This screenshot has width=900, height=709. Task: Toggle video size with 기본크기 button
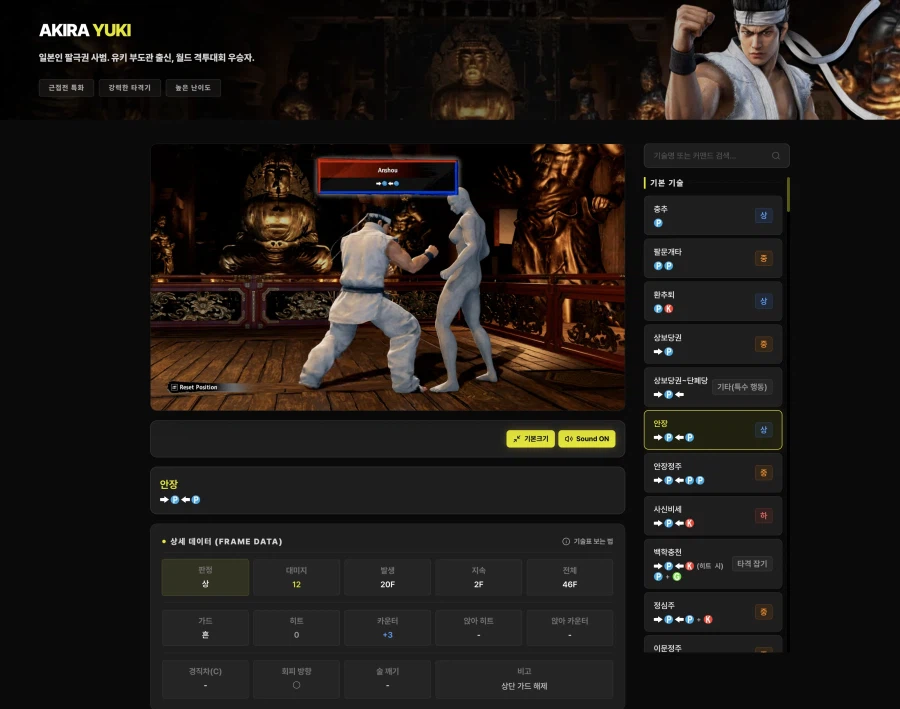pyautogui.click(x=530, y=439)
